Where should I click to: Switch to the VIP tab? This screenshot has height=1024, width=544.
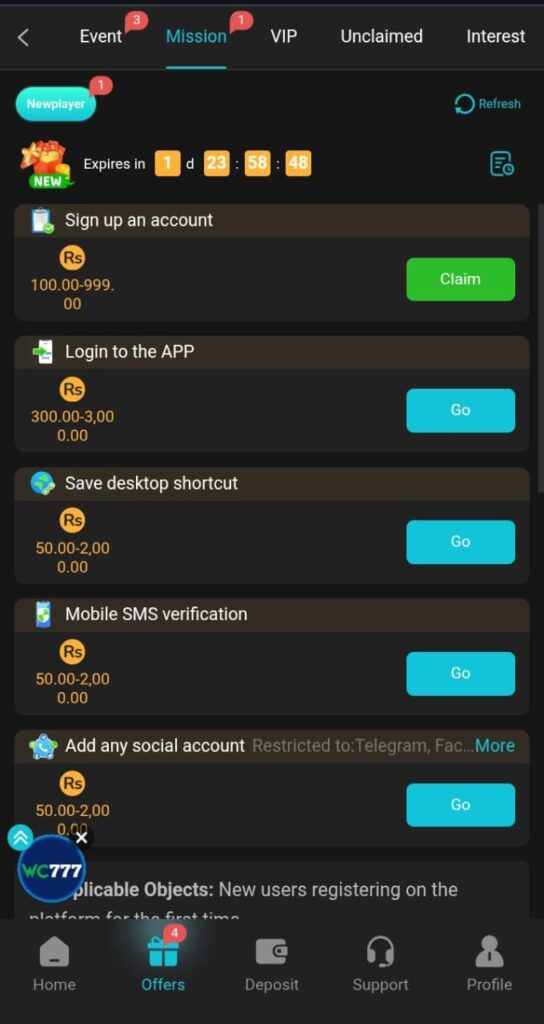[283, 37]
